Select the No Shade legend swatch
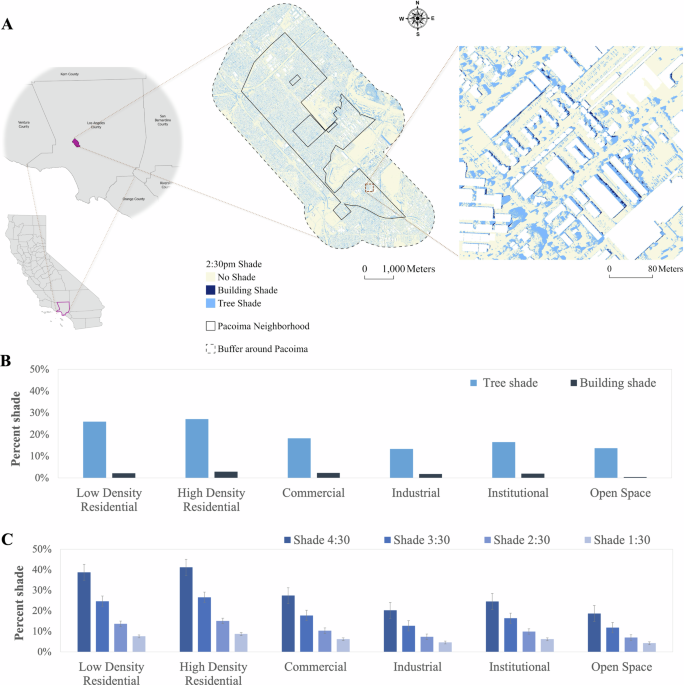684x685 pixels. (x=211, y=277)
